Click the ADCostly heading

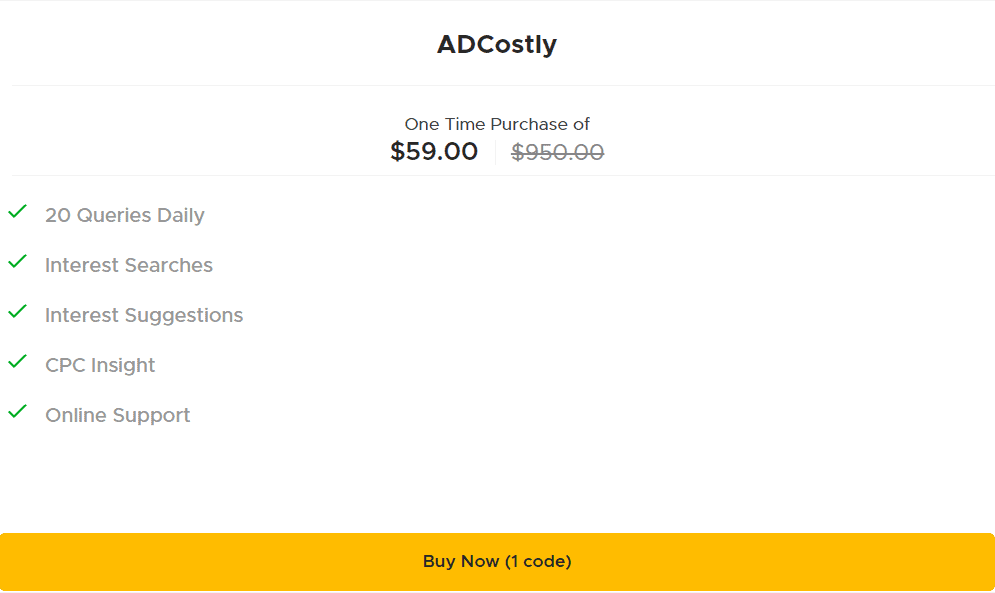click(497, 44)
